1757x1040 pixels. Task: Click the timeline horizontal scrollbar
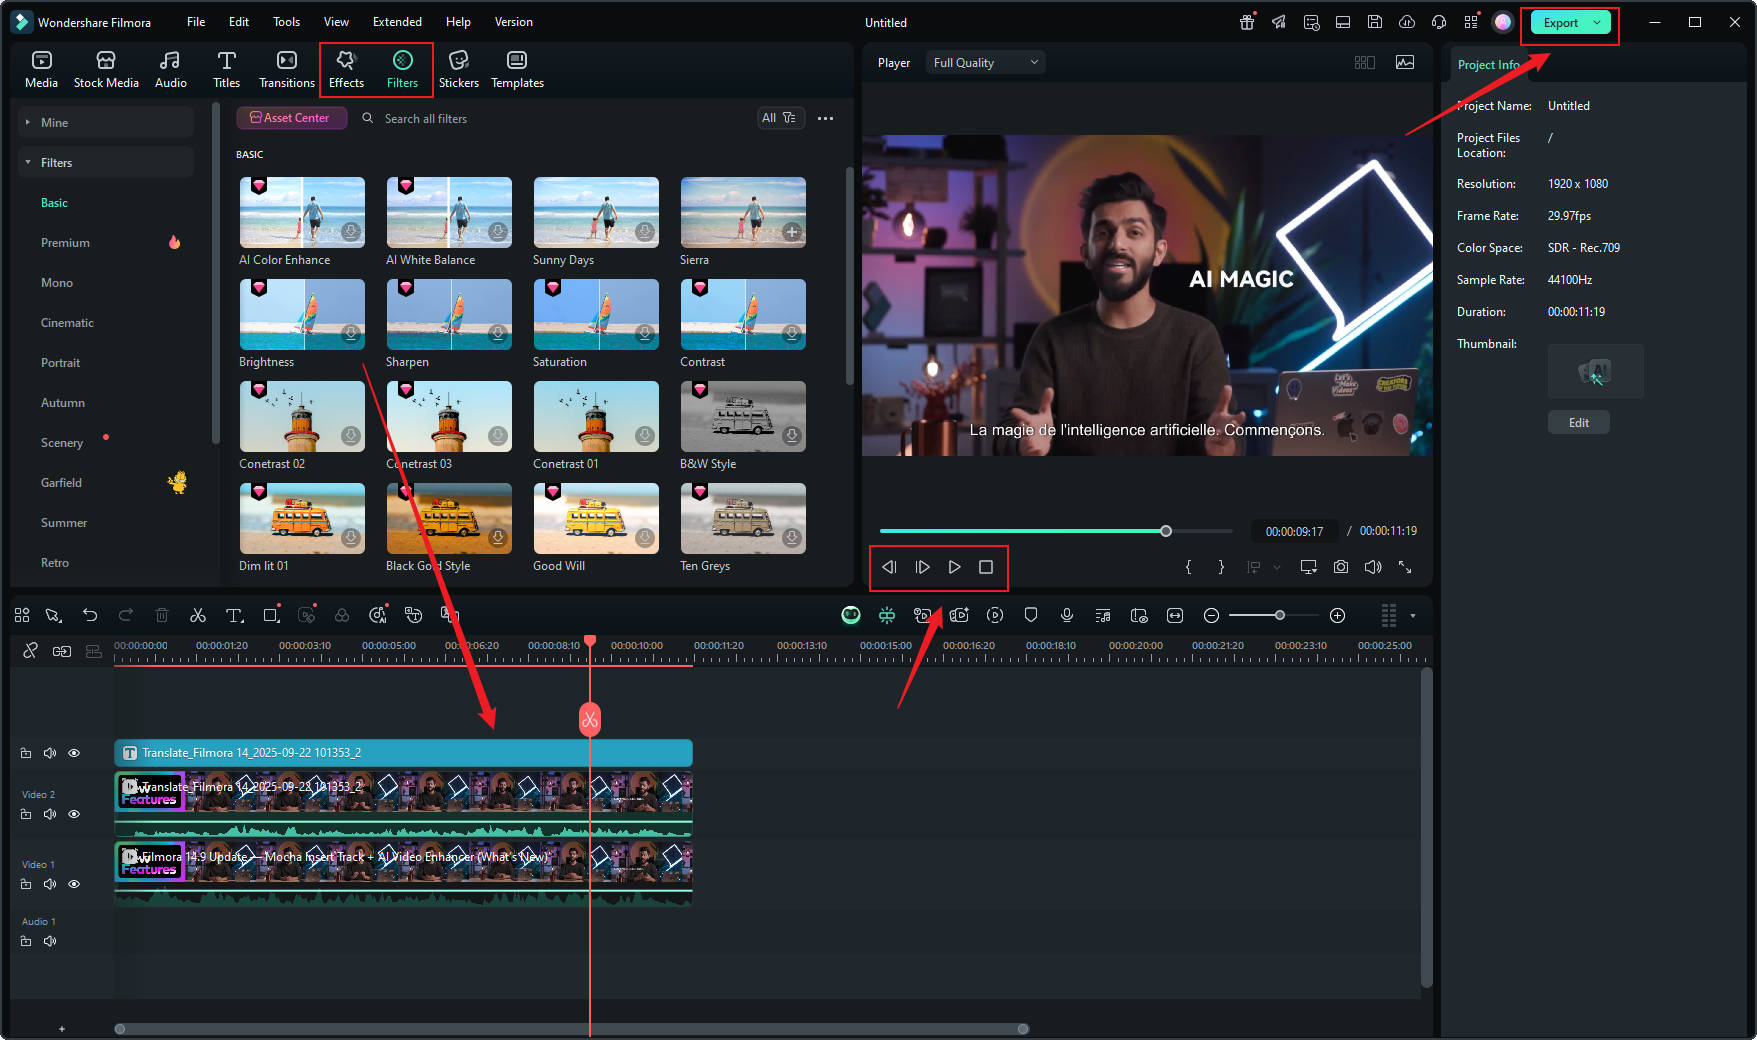pos(572,1029)
